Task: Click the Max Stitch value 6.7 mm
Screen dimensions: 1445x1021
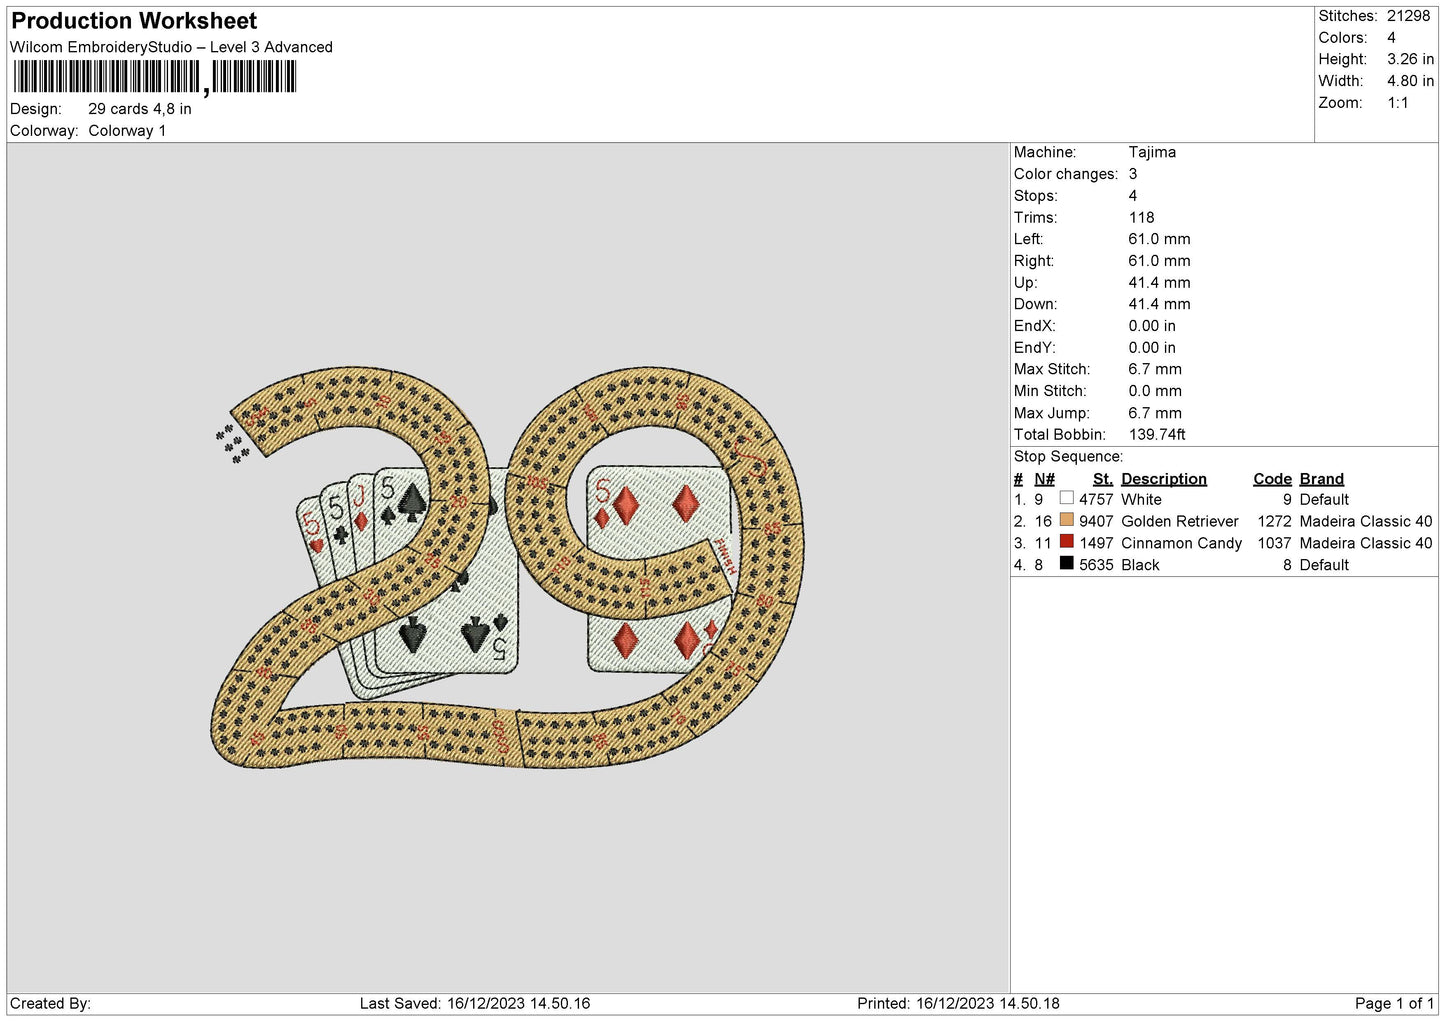Action: (1155, 369)
